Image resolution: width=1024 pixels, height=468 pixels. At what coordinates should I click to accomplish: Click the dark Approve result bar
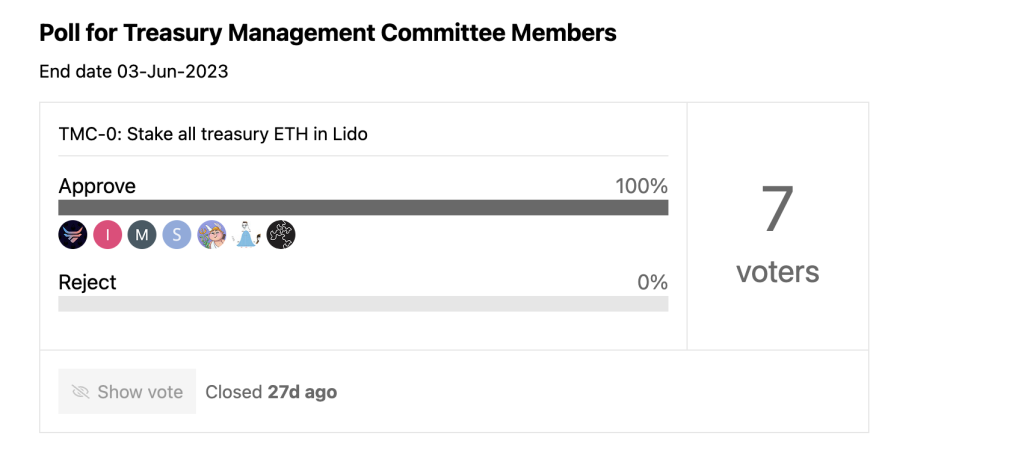pyautogui.click(x=363, y=208)
